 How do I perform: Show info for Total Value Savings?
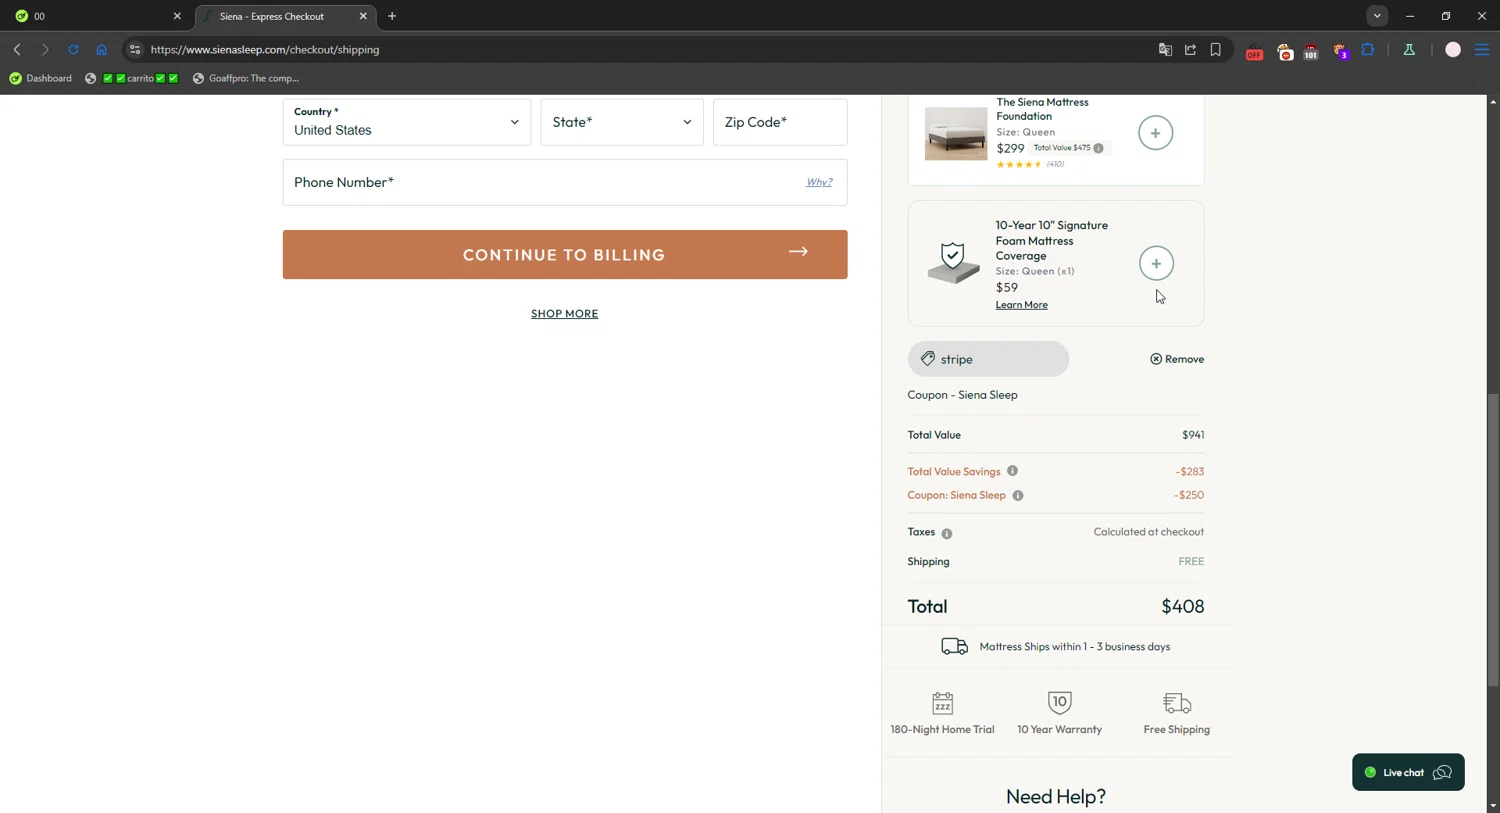[x=1012, y=471]
